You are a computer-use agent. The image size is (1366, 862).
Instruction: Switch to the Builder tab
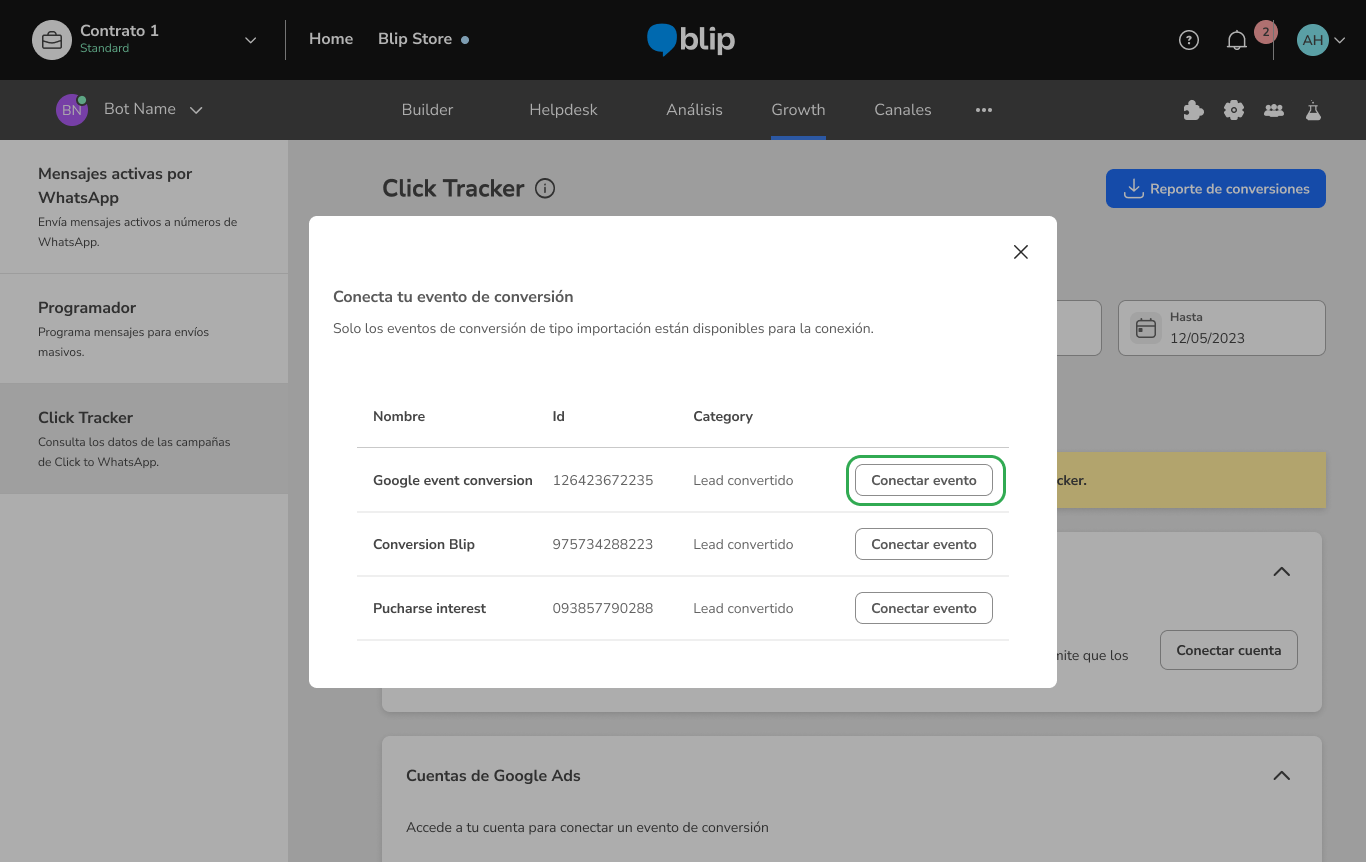(x=427, y=110)
